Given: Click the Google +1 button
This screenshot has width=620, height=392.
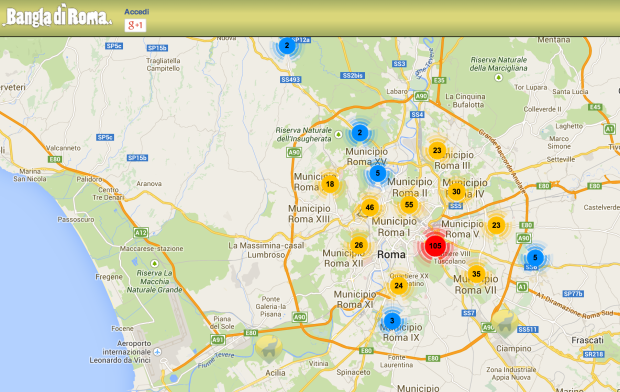Looking at the screenshot, I should click(135, 25).
